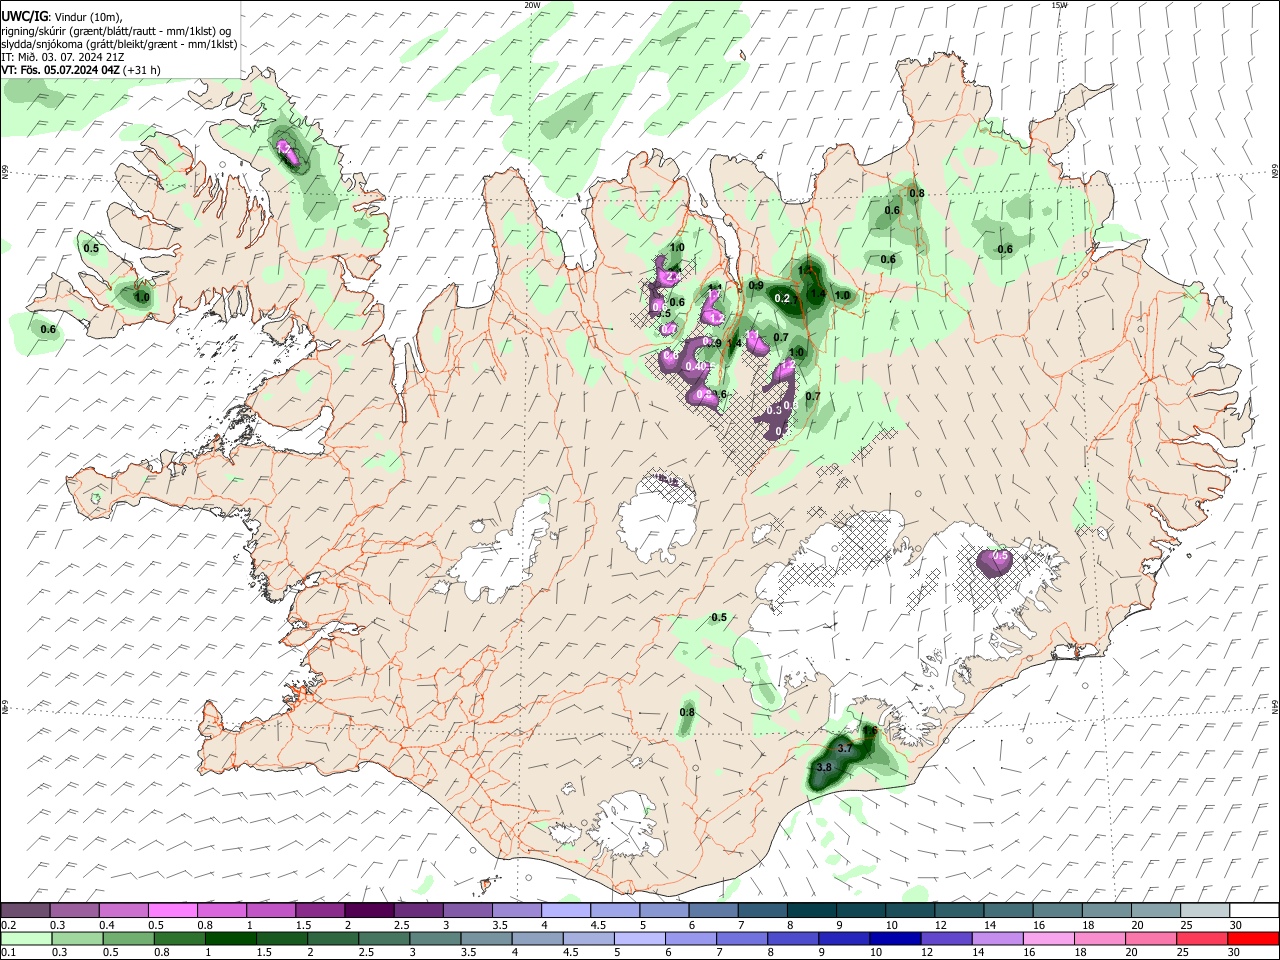This screenshot has height=960, width=1280.
Task: Select the pale green 0.1 rain swatch
Action: 25,938
